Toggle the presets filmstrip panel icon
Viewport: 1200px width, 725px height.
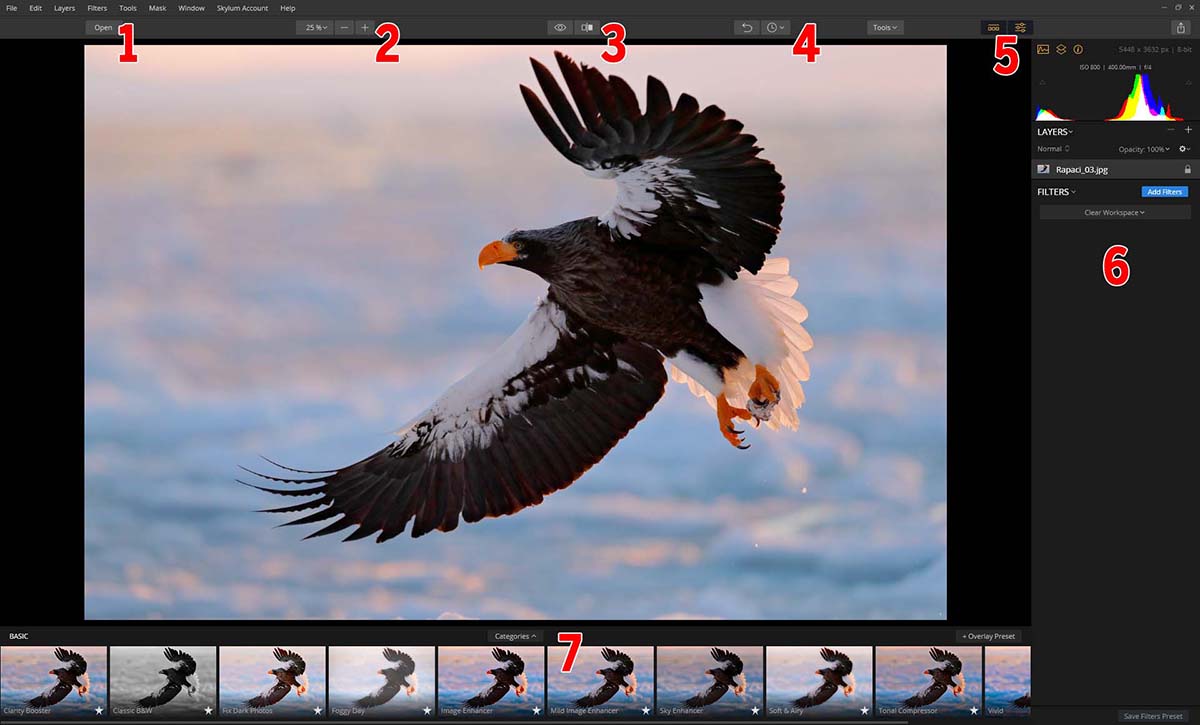(x=994, y=28)
